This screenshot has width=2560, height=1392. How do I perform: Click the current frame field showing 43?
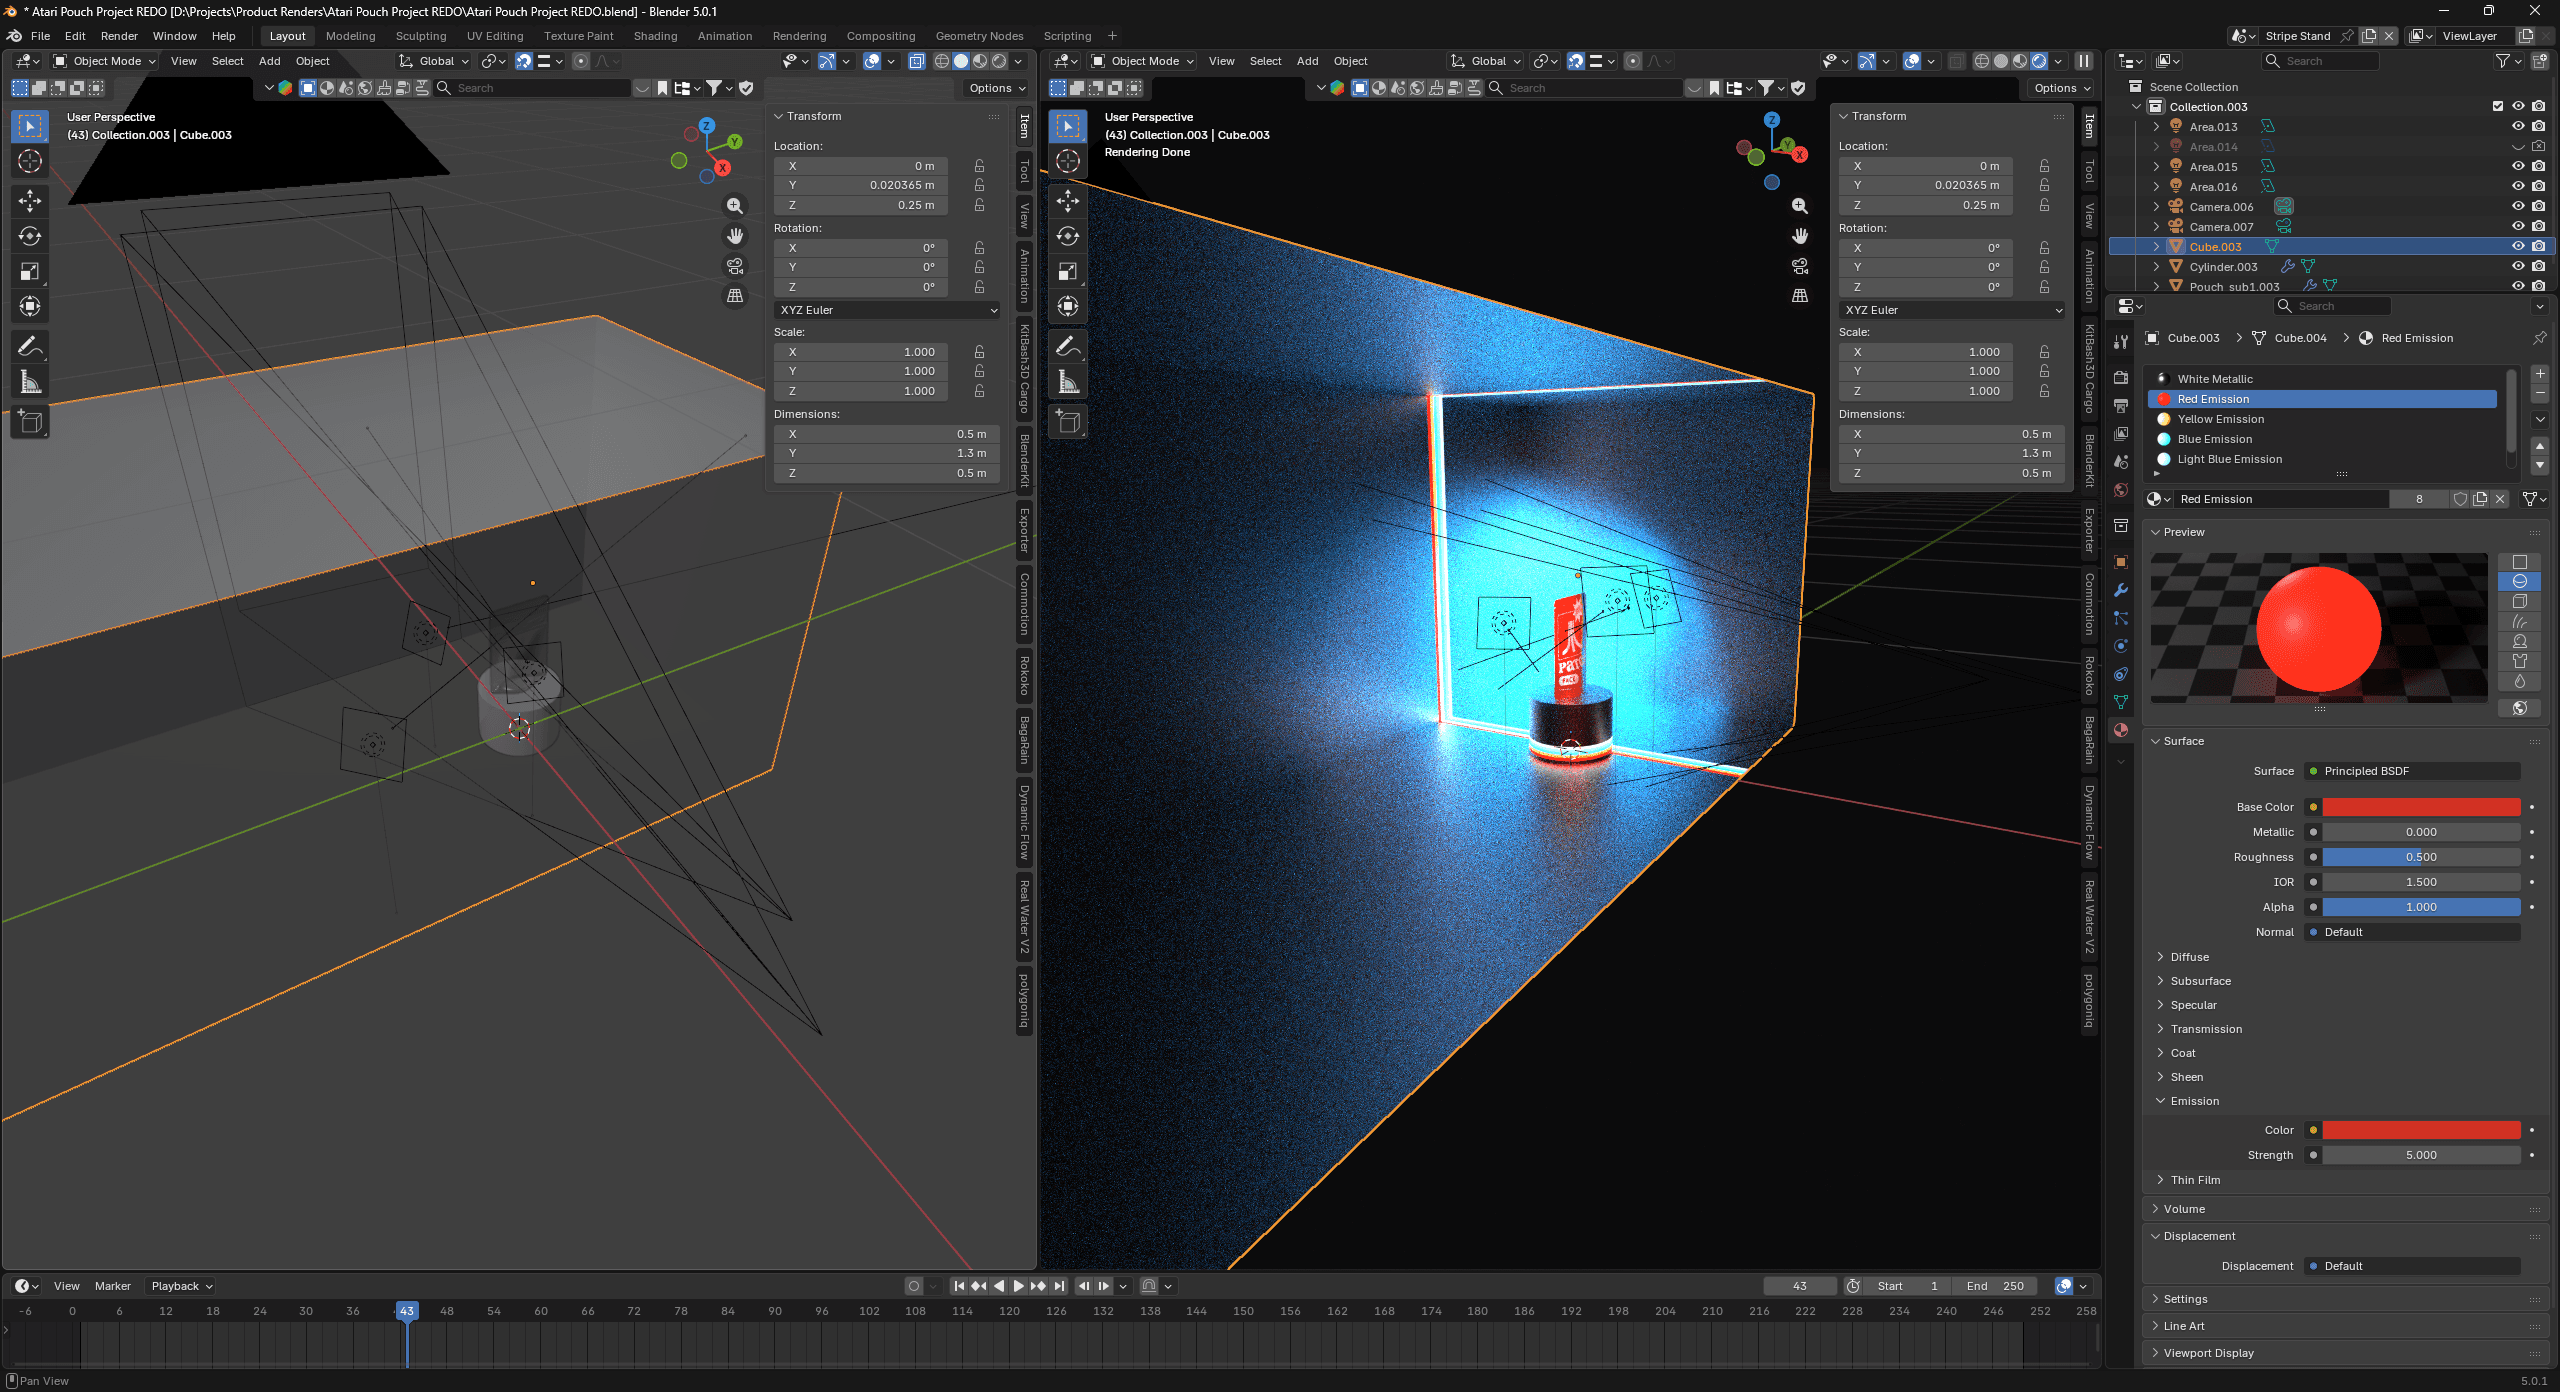[x=1800, y=1286]
